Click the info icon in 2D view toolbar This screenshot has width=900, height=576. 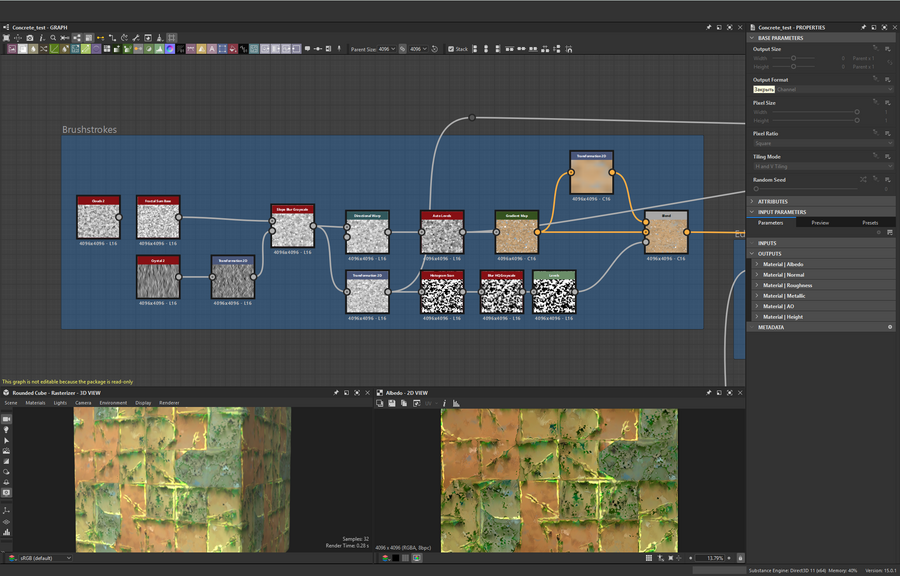pyautogui.click(x=444, y=403)
